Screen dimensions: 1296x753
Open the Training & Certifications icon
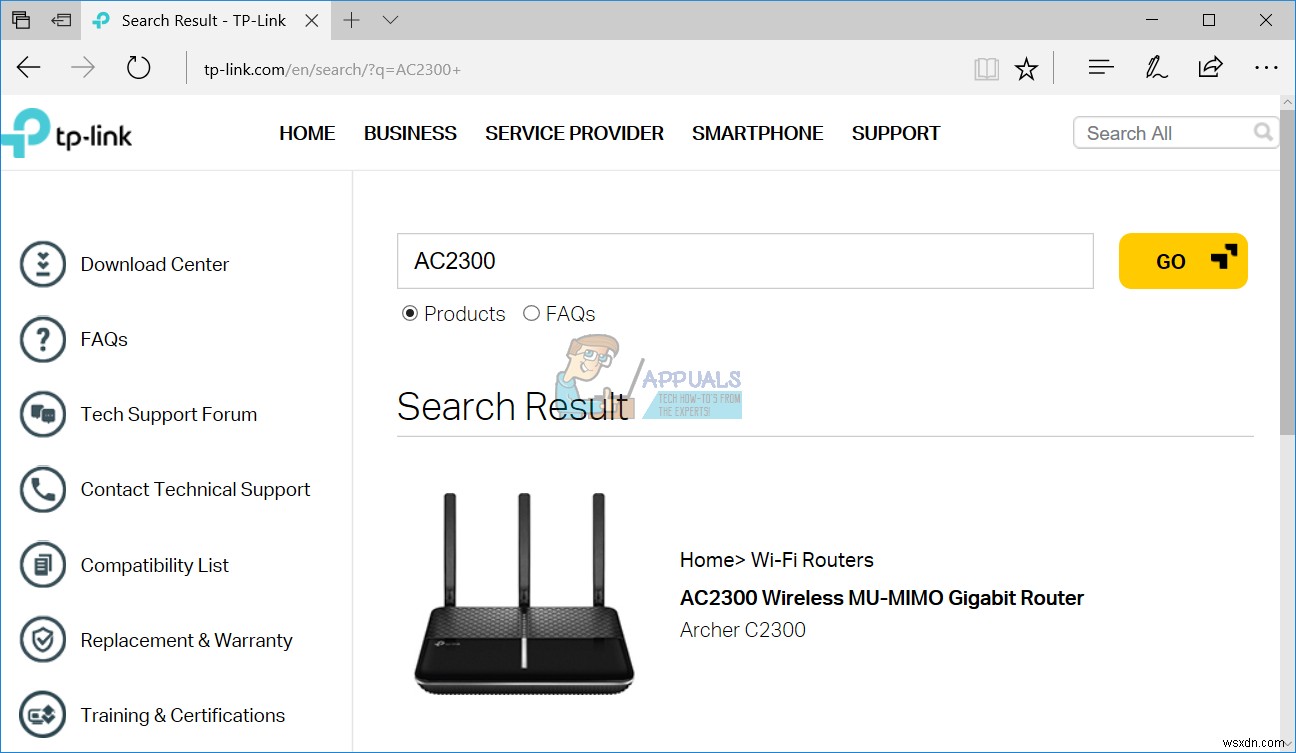(42, 714)
